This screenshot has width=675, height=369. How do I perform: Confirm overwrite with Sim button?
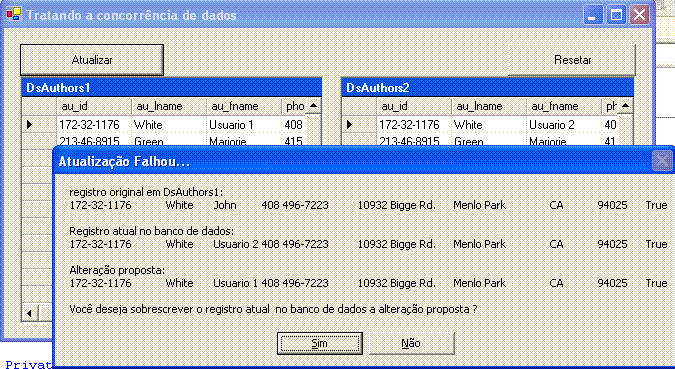click(x=319, y=343)
